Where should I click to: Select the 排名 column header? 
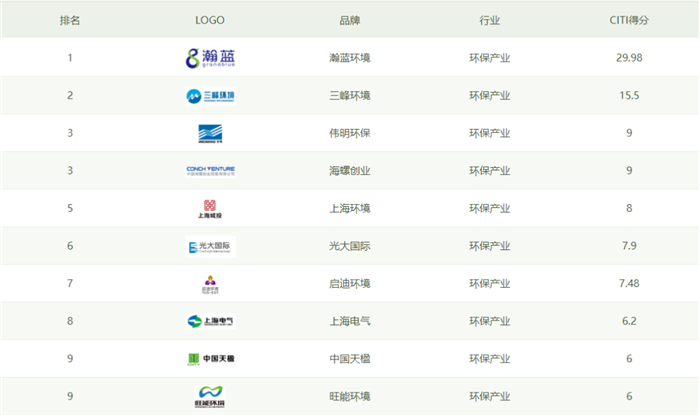click(x=70, y=20)
